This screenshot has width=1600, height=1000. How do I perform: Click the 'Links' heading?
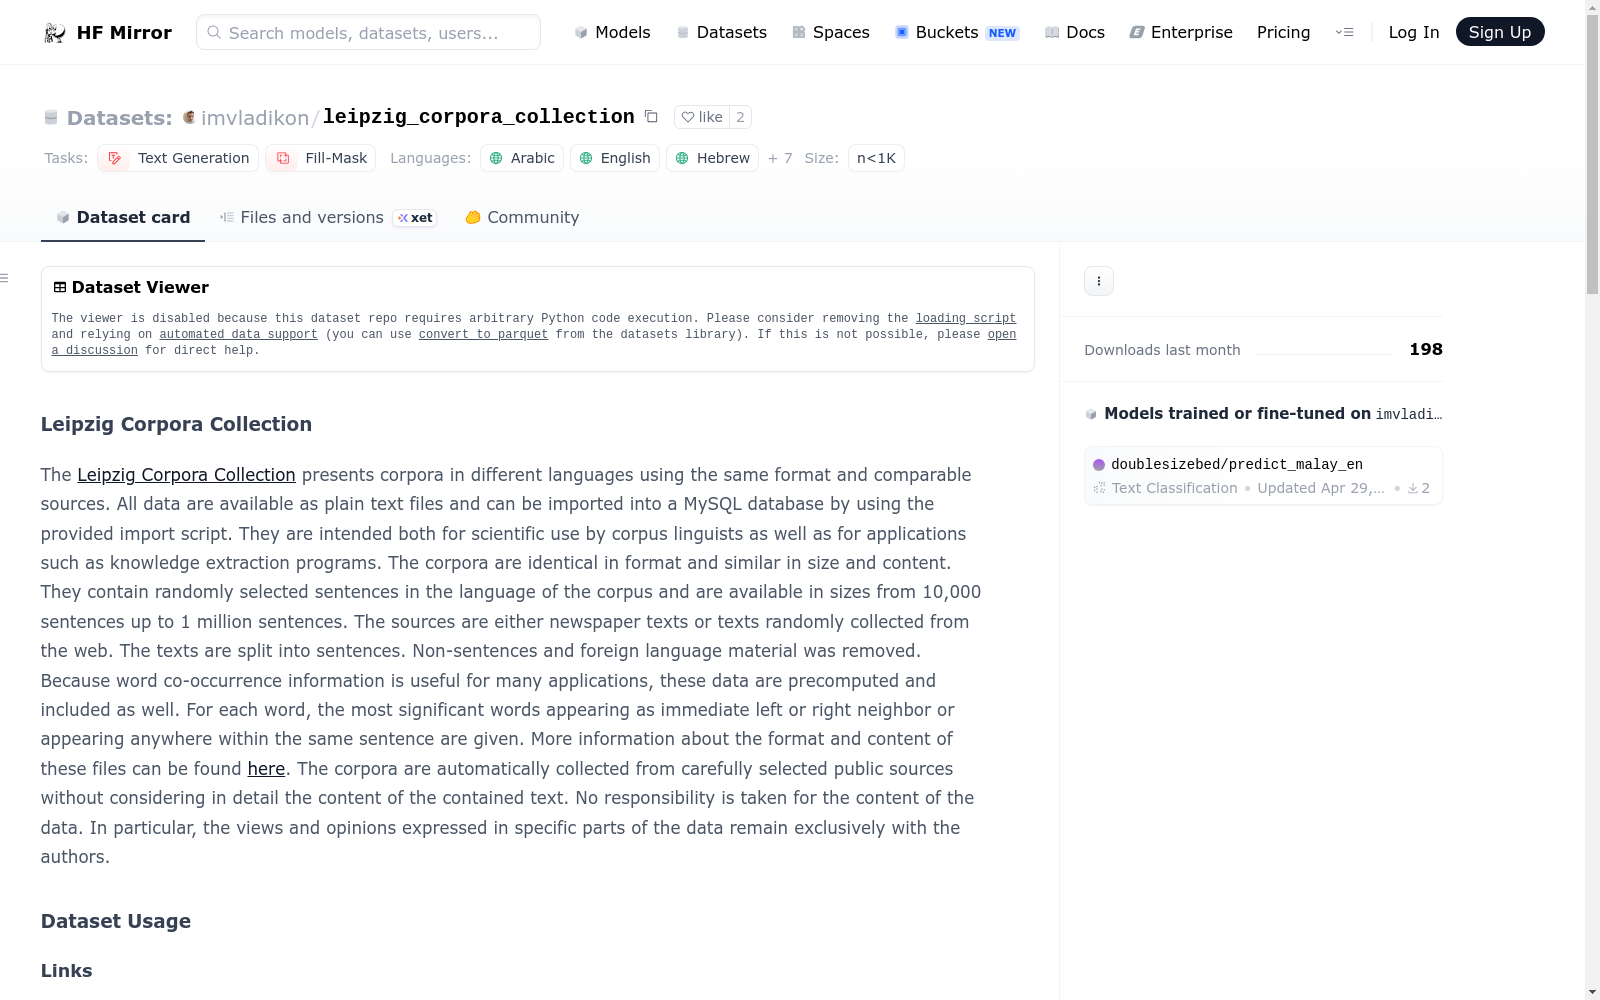[x=67, y=971]
